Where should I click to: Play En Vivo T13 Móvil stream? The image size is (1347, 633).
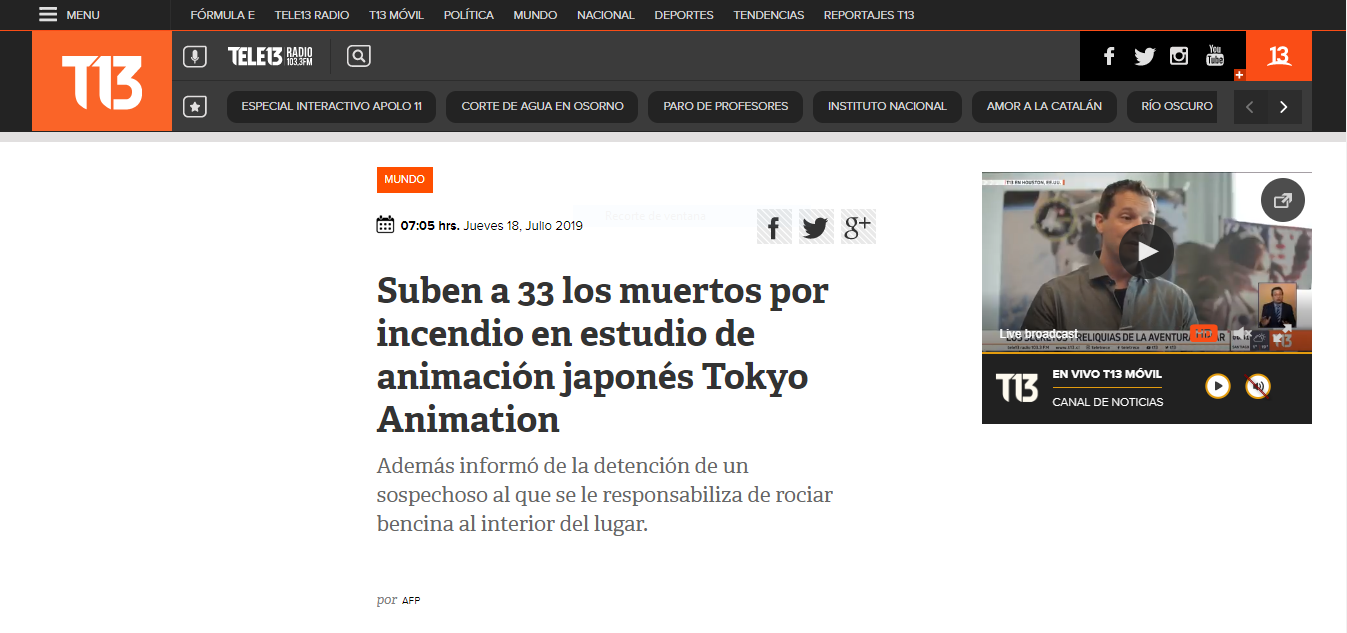tap(1217, 386)
